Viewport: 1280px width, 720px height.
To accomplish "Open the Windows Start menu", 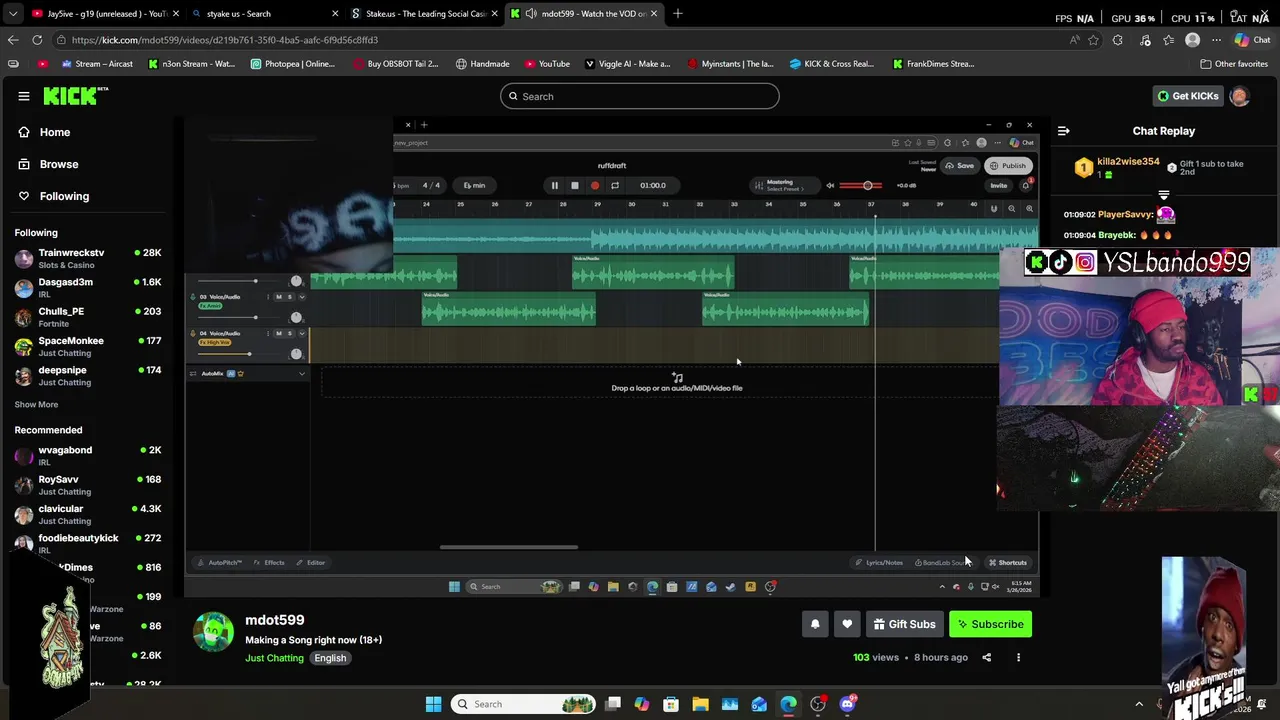I will (x=433, y=704).
